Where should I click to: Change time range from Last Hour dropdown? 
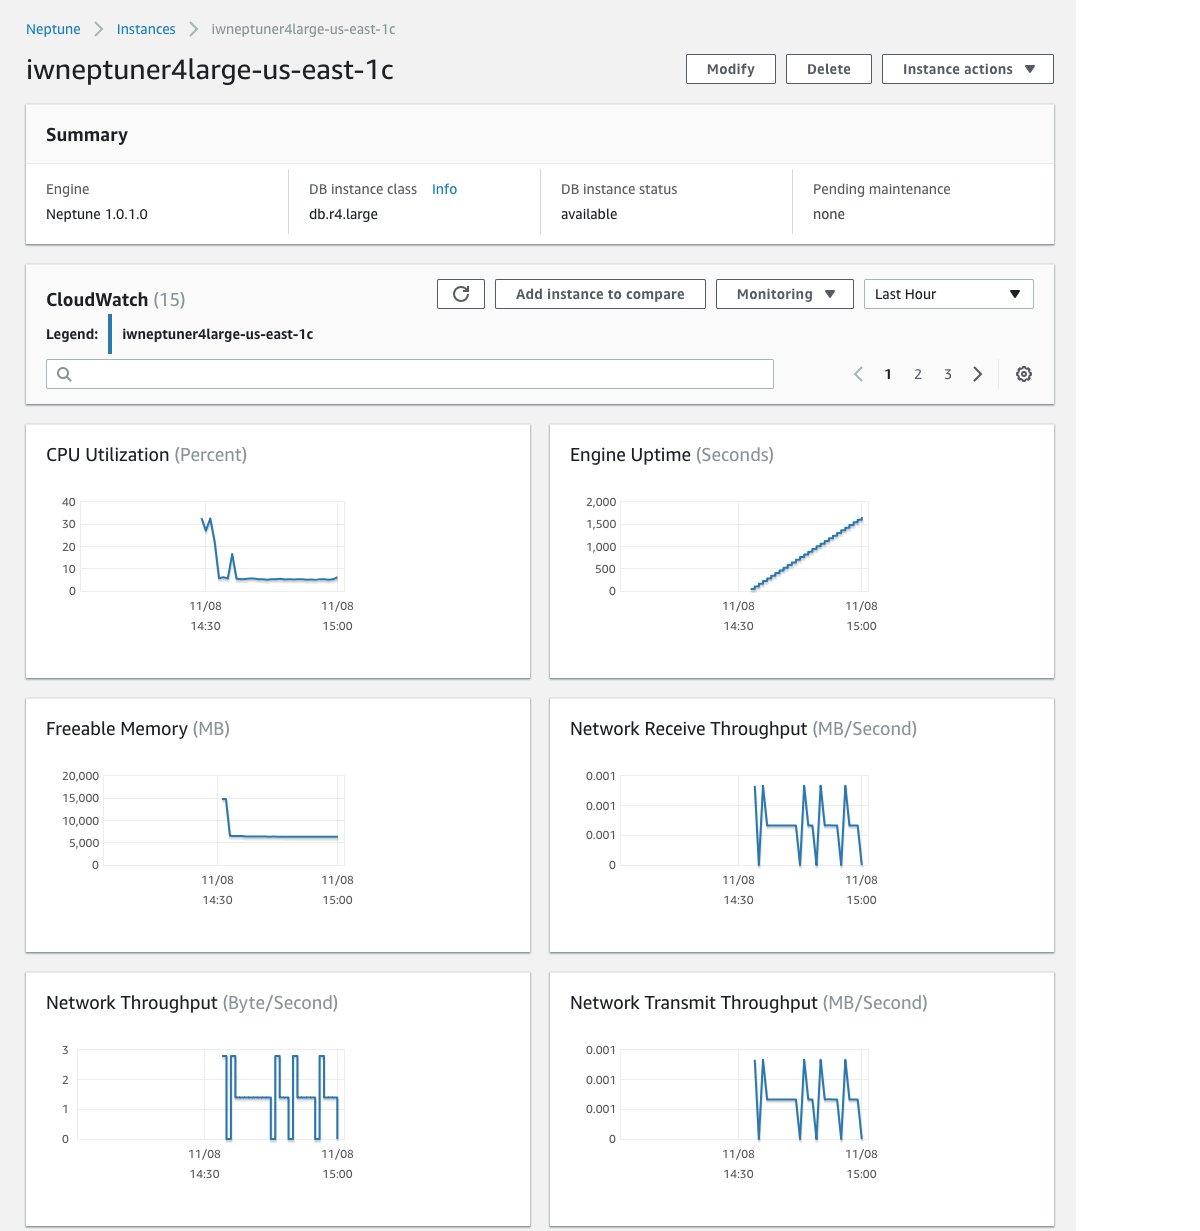pos(947,293)
